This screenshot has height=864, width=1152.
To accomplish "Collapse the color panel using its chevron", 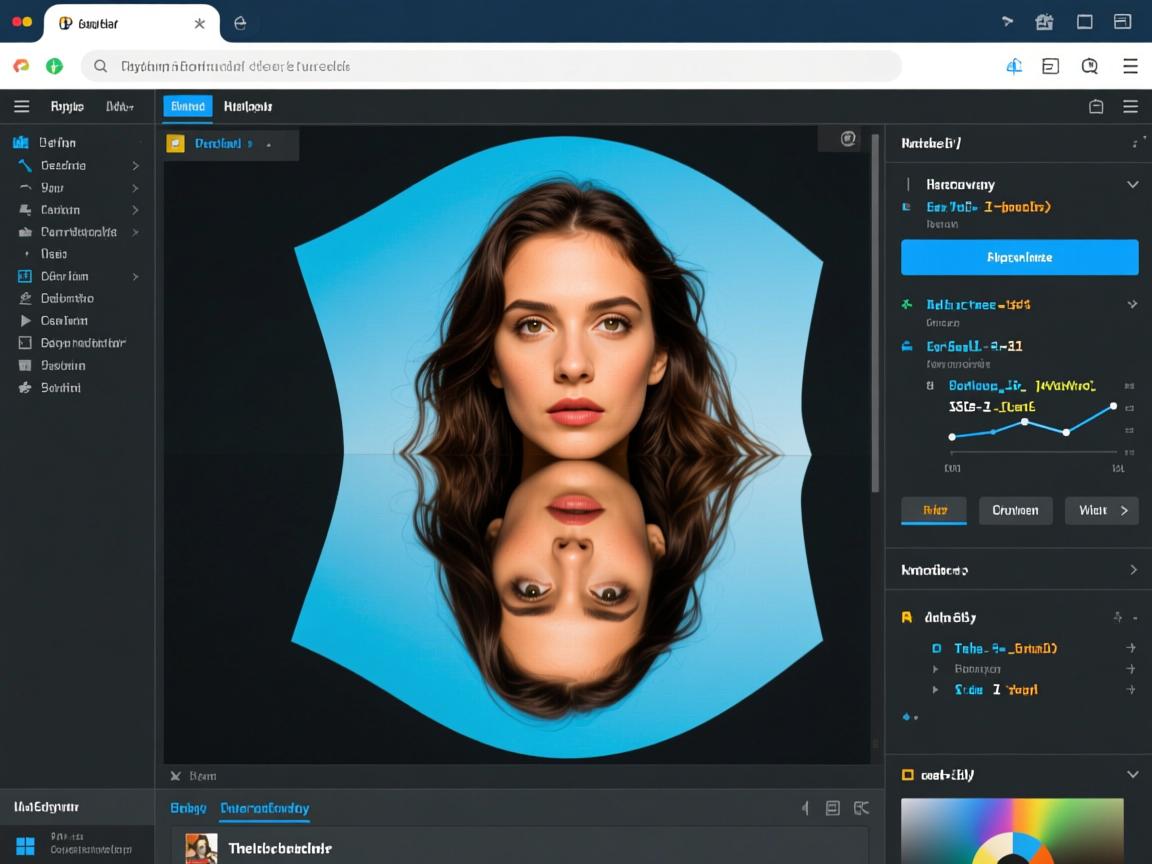I will (1132, 775).
